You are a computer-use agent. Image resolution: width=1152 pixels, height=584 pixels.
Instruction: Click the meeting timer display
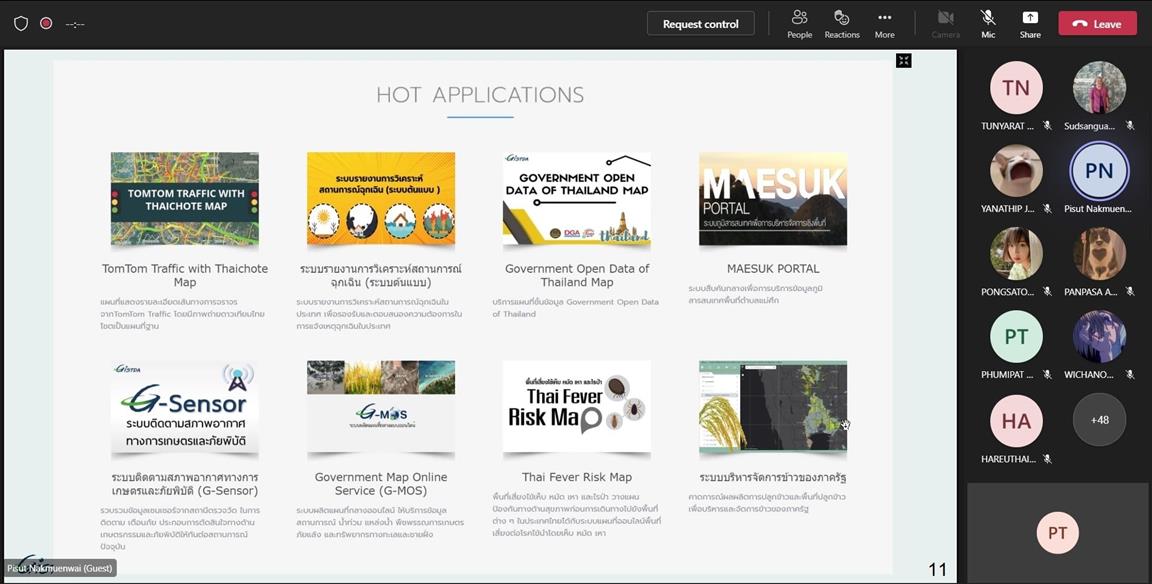tap(75, 24)
